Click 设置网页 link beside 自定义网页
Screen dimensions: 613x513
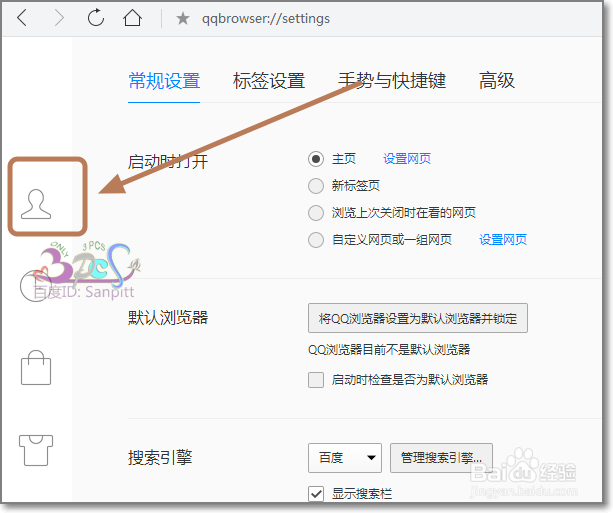tap(503, 239)
